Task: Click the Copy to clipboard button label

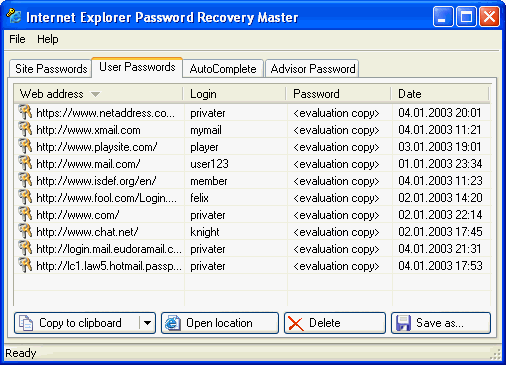Action: click(80, 323)
